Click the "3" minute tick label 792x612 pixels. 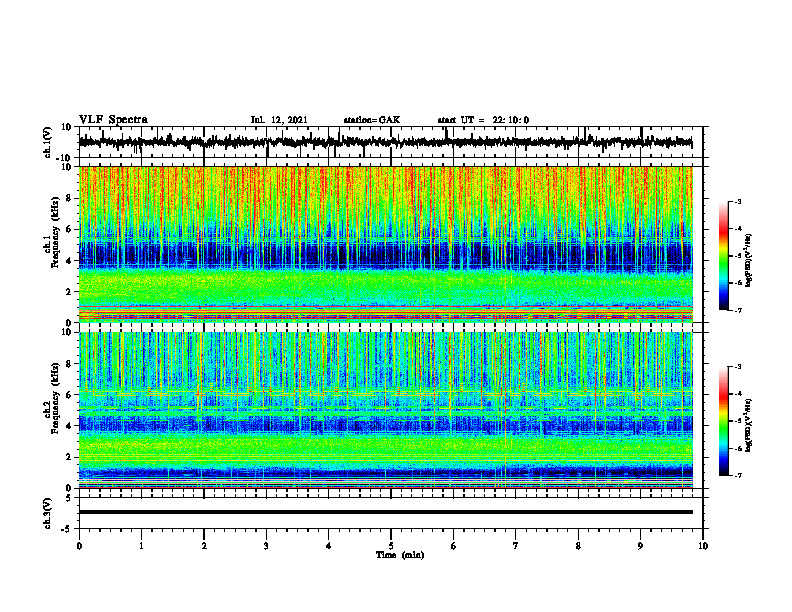[266, 546]
